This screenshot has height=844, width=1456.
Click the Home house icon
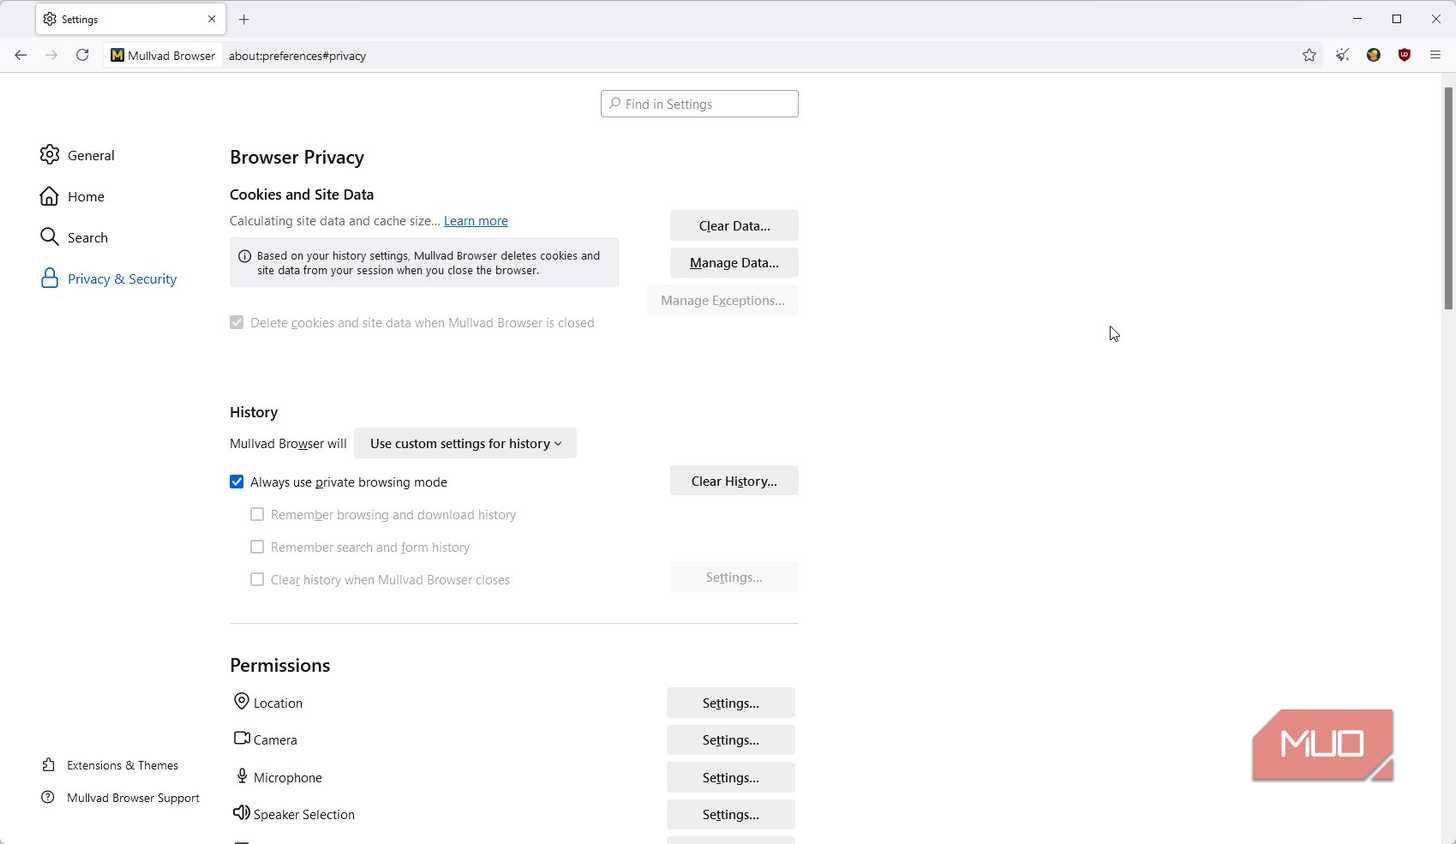point(49,196)
